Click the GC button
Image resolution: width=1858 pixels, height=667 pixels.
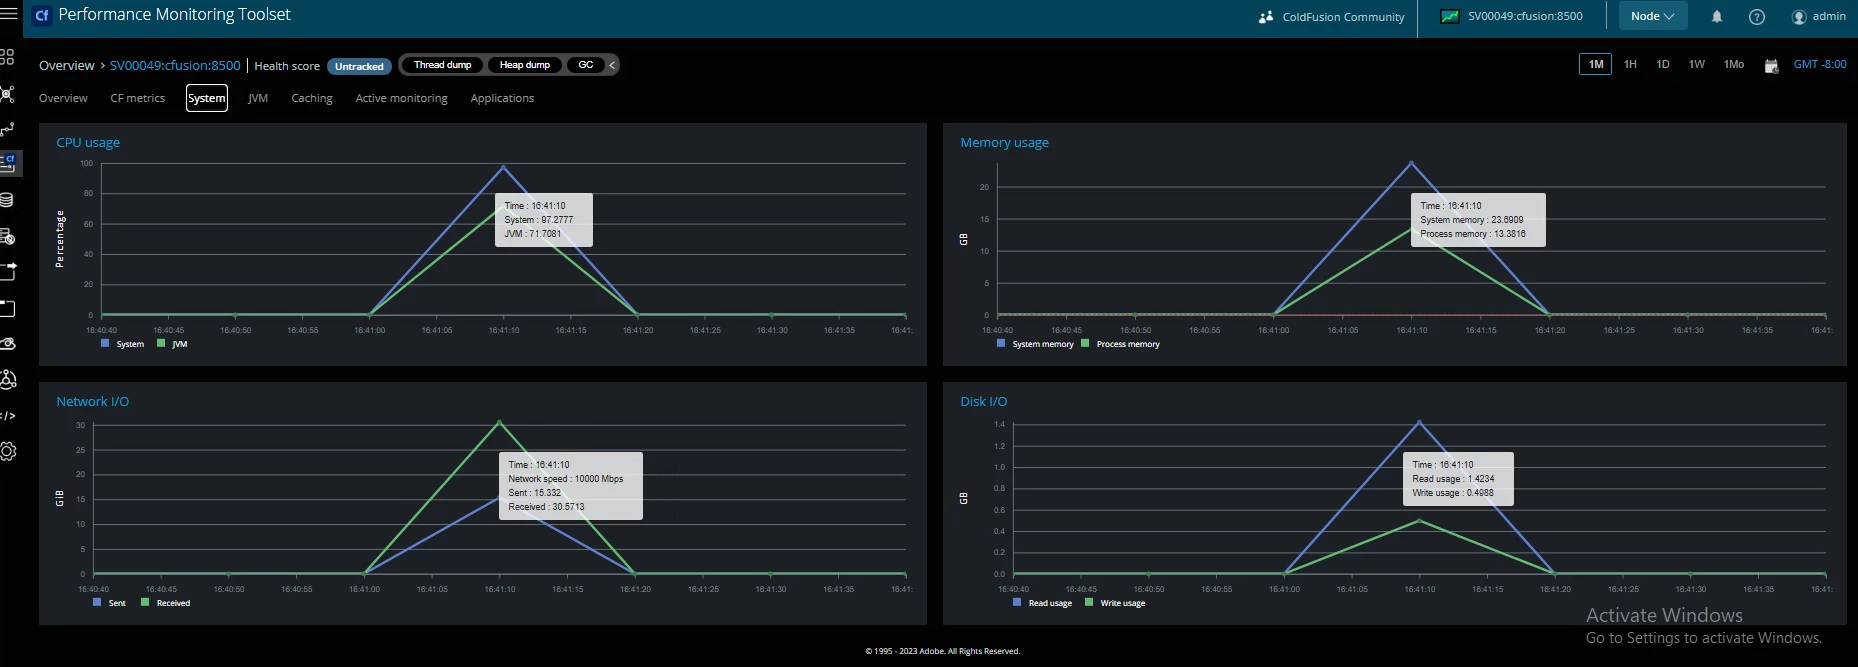(586, 65)
